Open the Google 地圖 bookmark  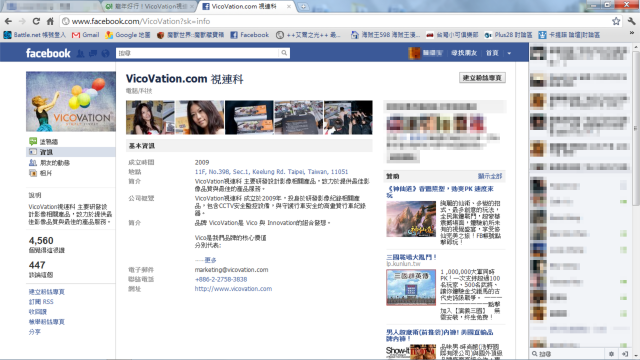click(x=128, y=35)
